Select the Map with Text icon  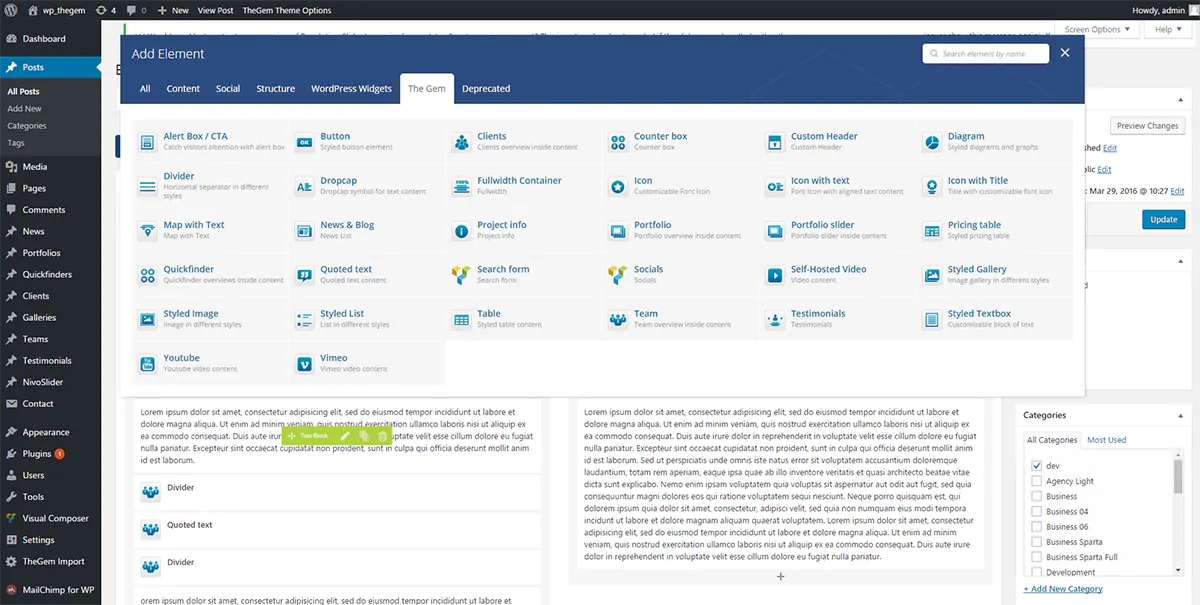coord(147,231)
